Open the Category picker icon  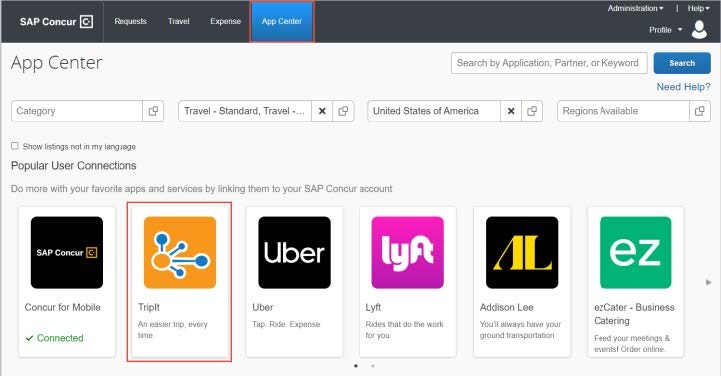point(153,111)
